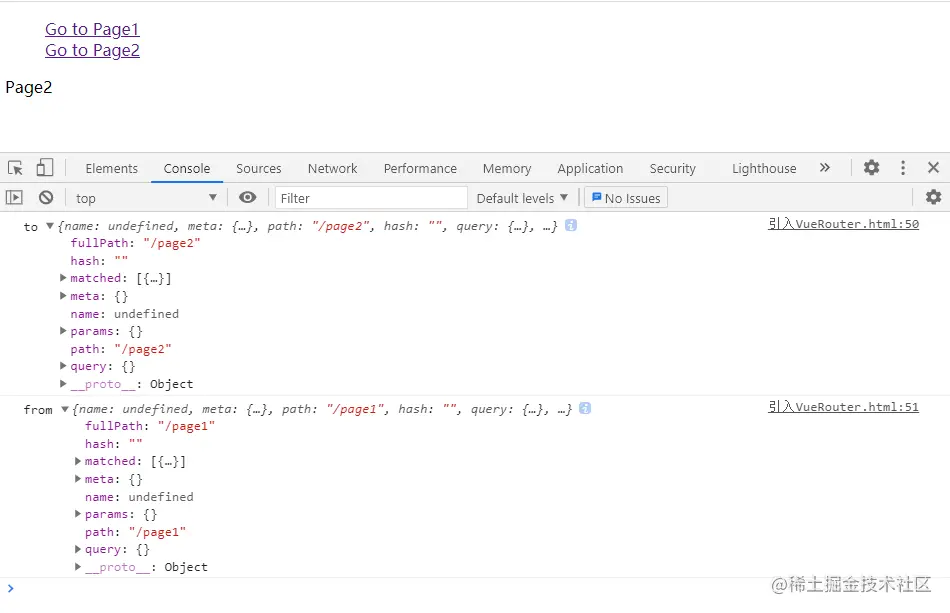The image size is (950, 613).
Task: Follow the Go to Page2 link
Action: (92, 50)
